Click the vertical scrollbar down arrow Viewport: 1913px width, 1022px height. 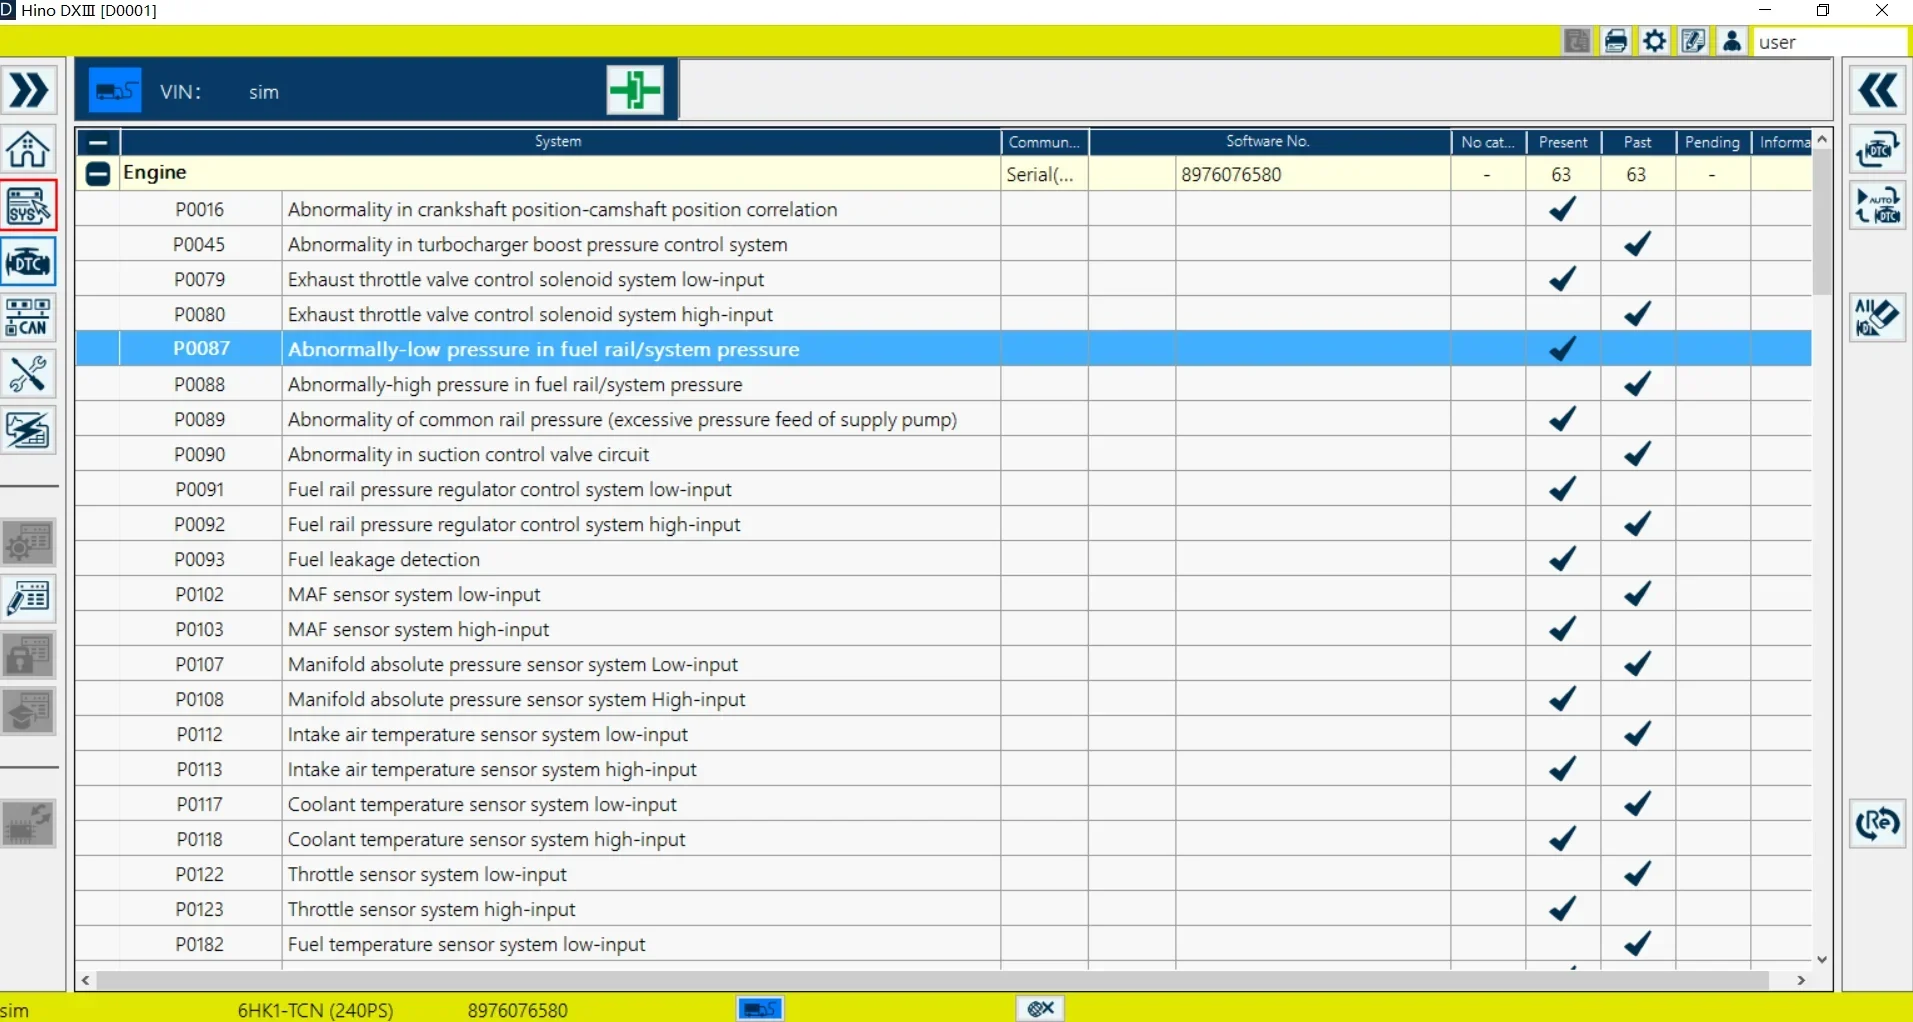[x=1822, y=959]
